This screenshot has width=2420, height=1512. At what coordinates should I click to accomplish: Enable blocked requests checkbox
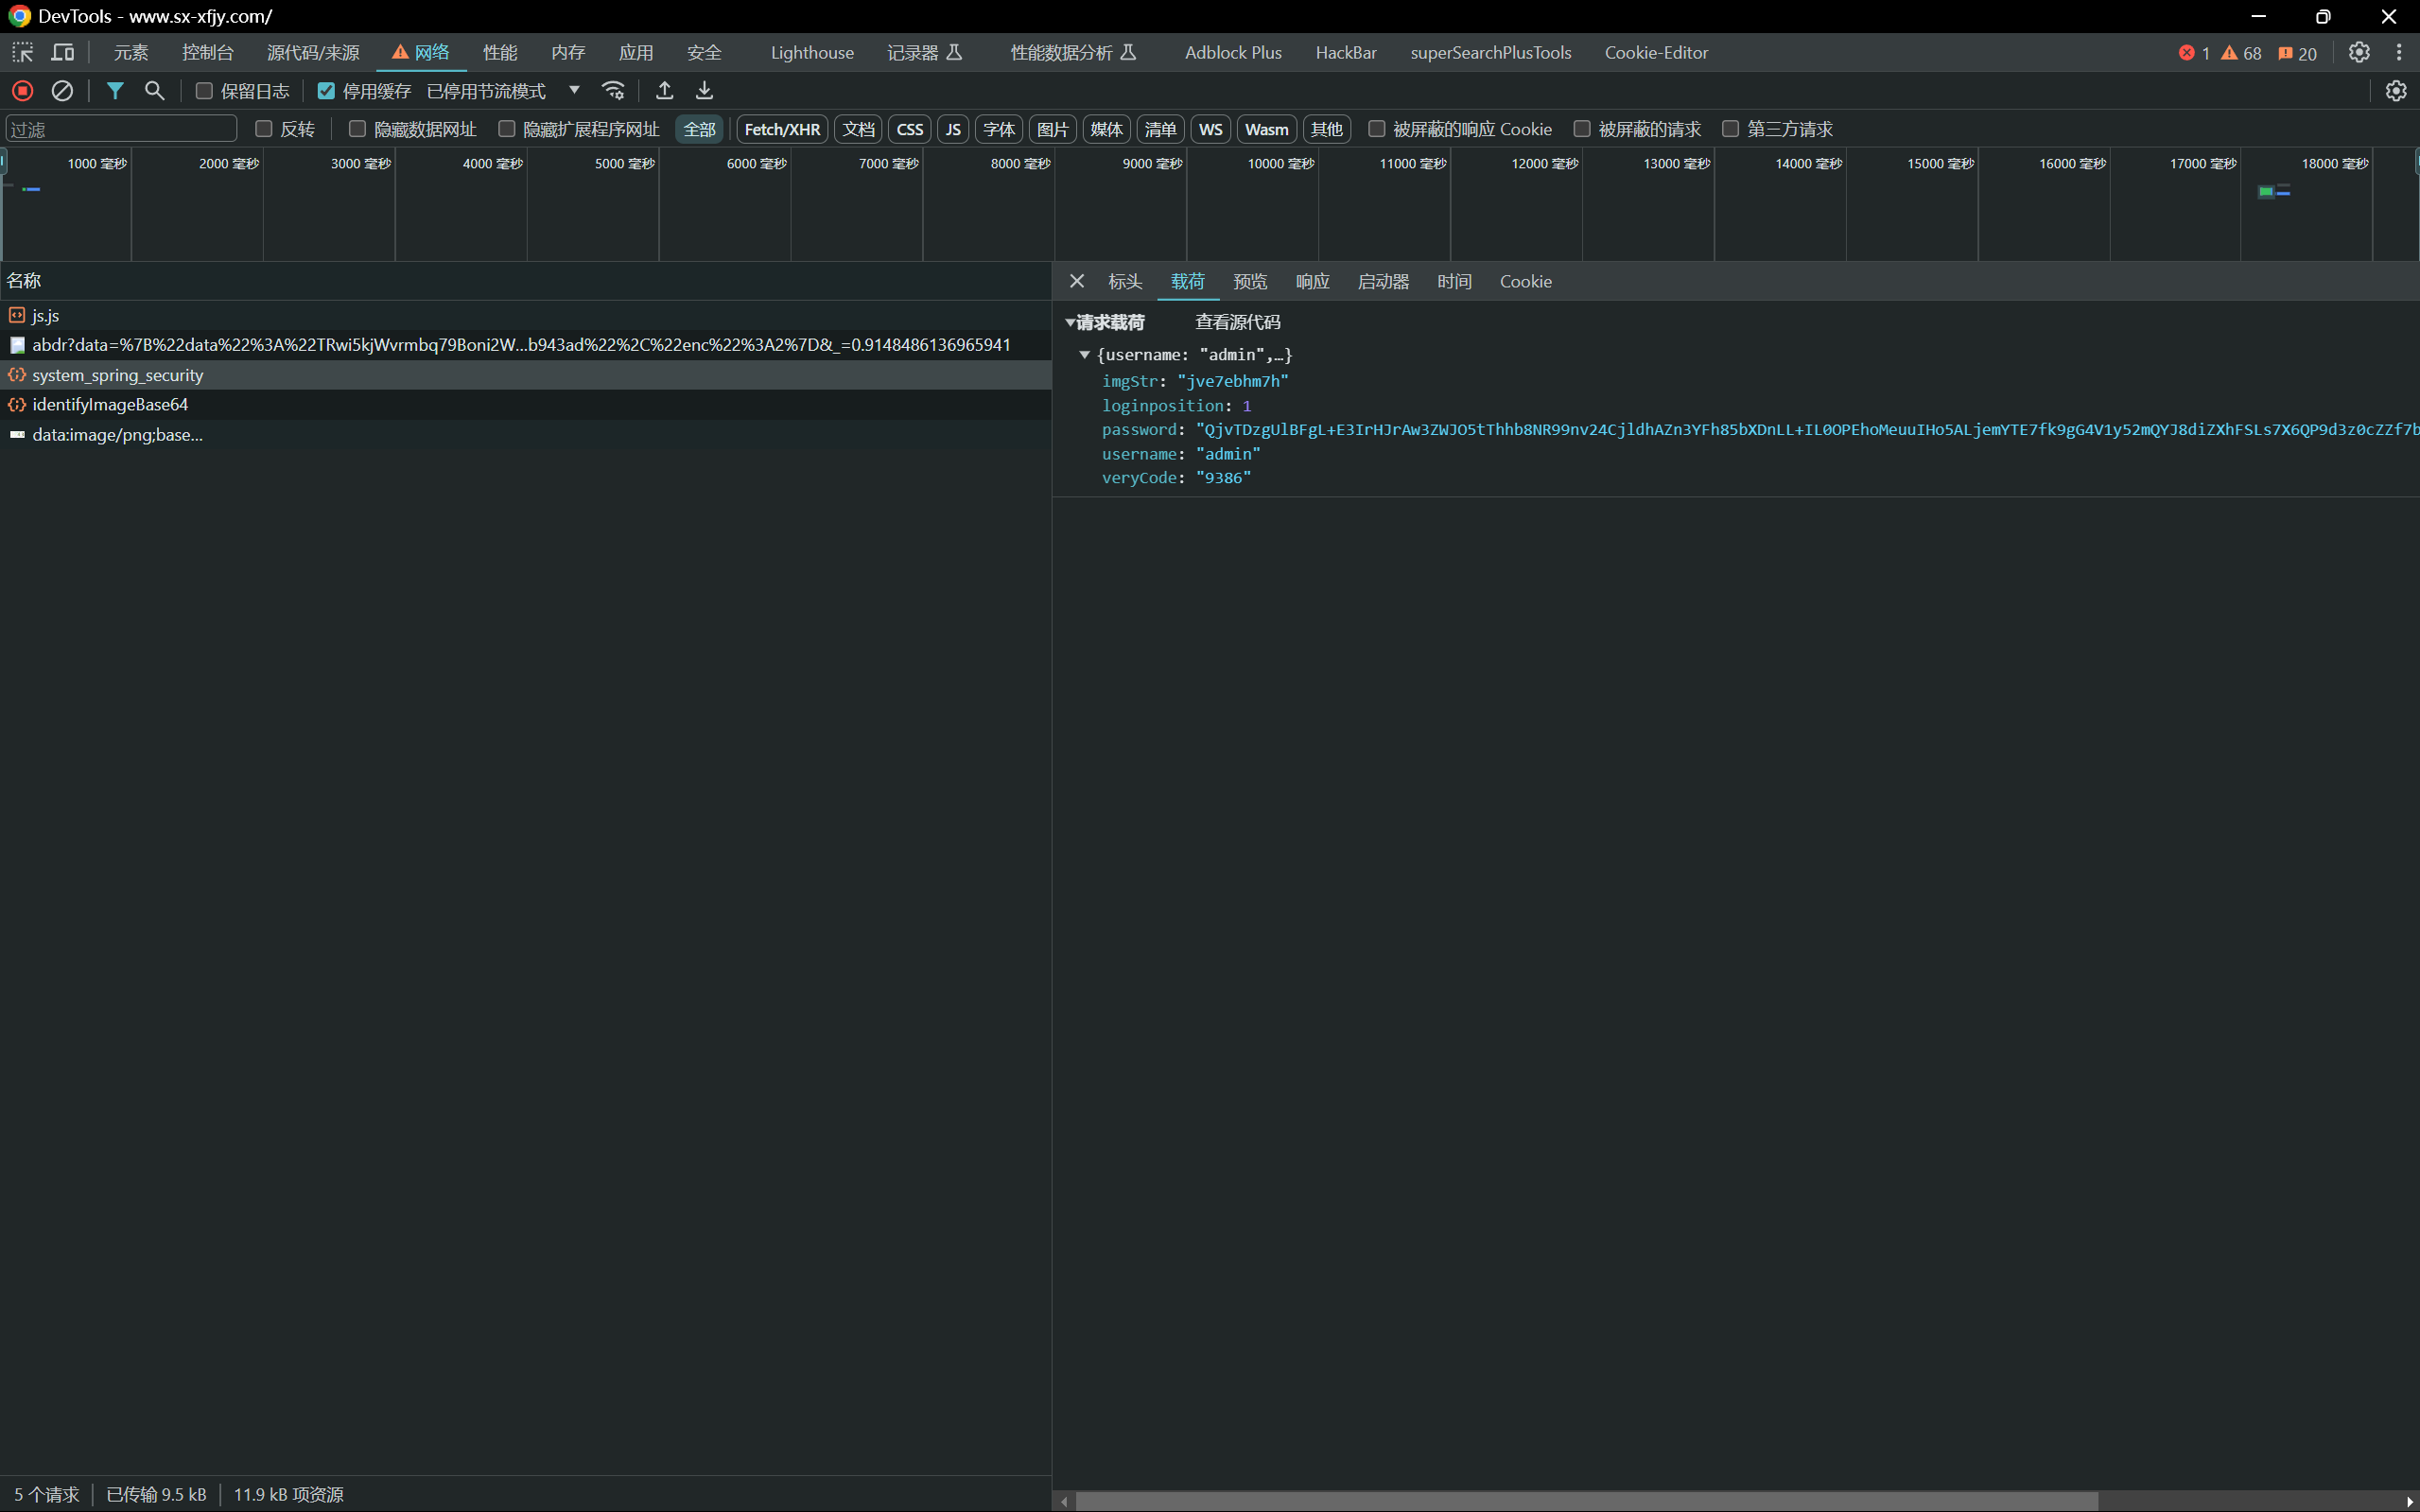click(x=1582, y=129)
